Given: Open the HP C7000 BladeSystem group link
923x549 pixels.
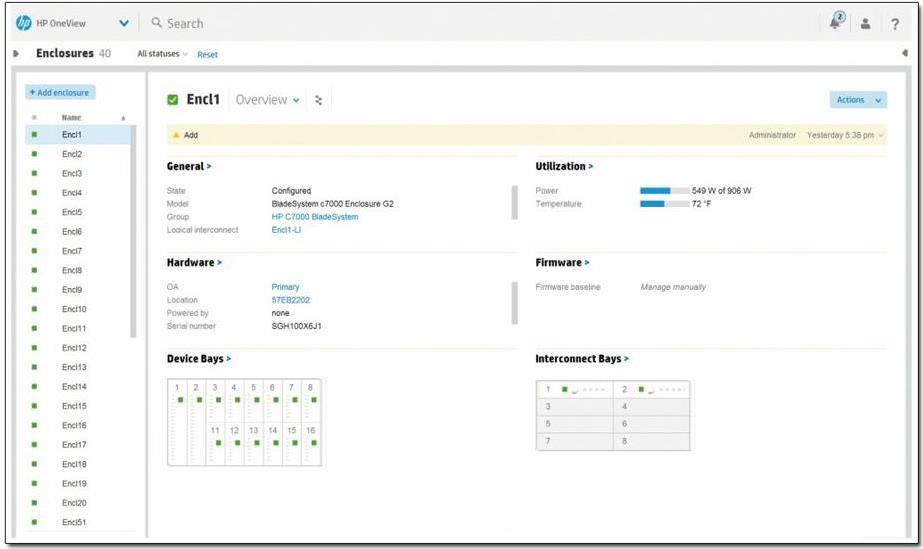Looking at the screenshot, I should point(314,217).
